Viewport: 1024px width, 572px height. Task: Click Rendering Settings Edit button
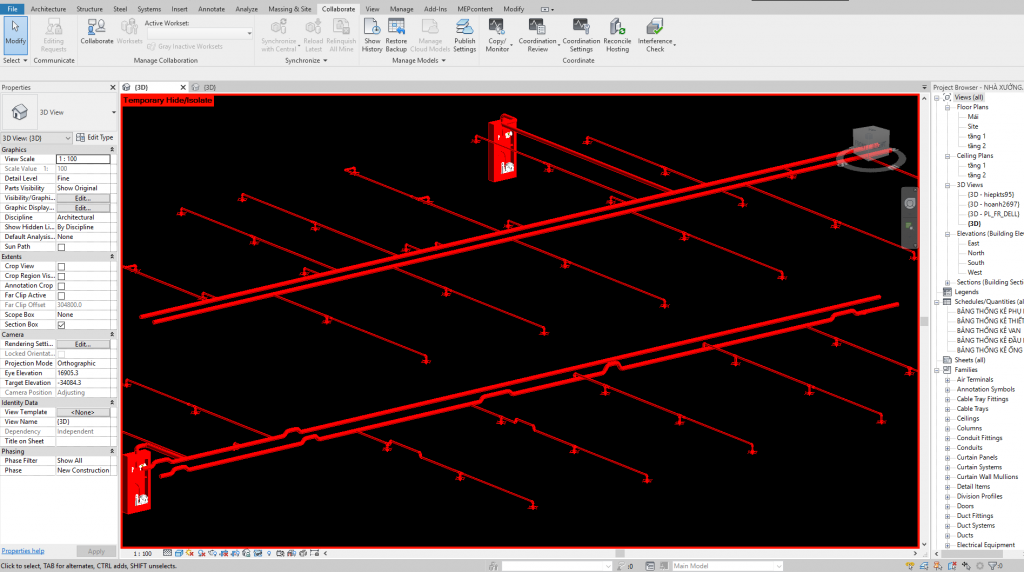(x=82, y=344)
